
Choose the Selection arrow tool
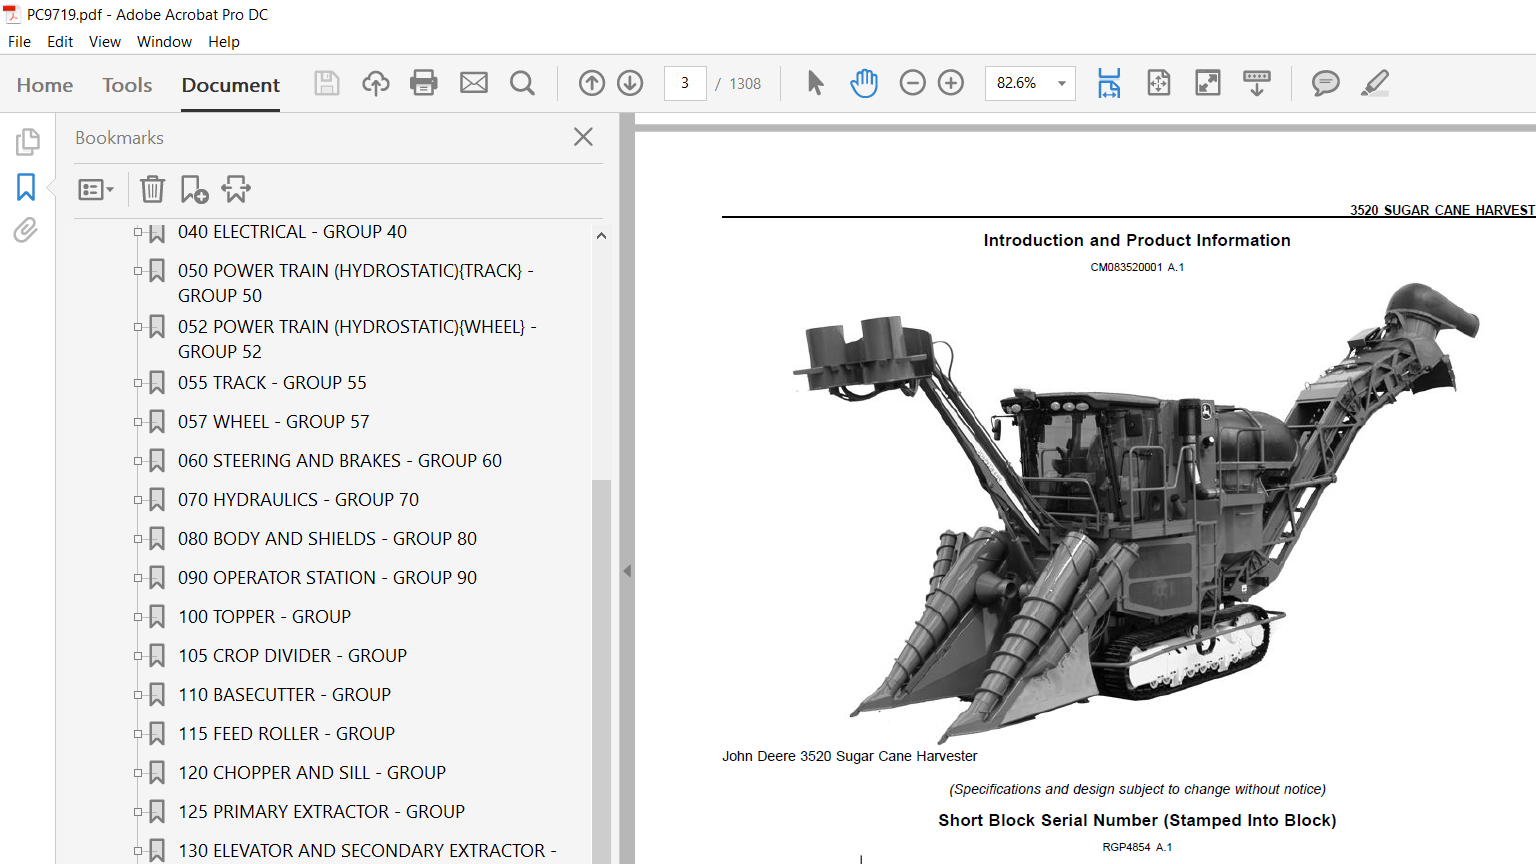(815, 83)
